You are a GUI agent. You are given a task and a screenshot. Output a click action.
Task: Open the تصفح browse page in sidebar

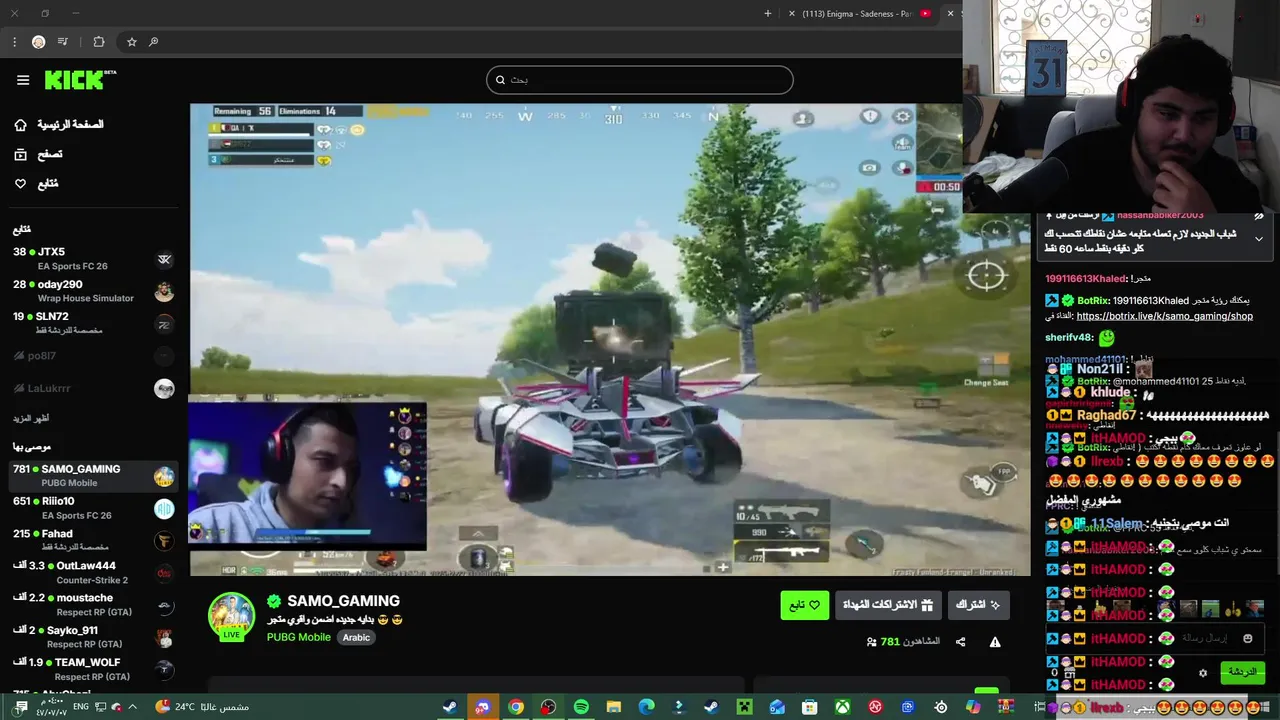pos(38,155)
